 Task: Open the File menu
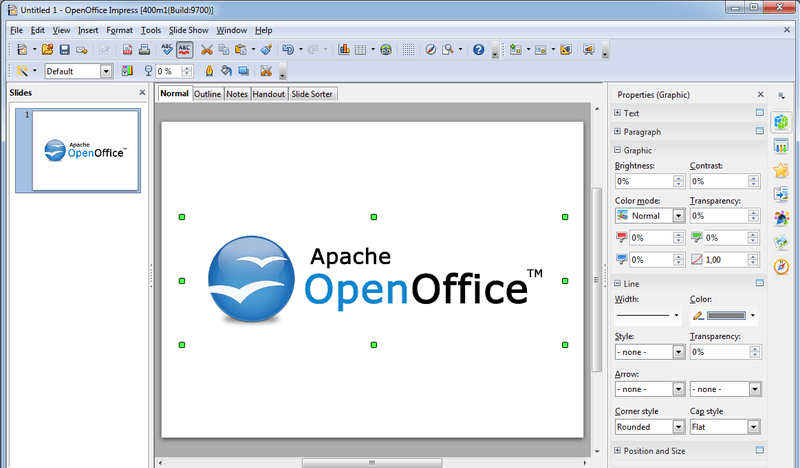pos(16,30)
